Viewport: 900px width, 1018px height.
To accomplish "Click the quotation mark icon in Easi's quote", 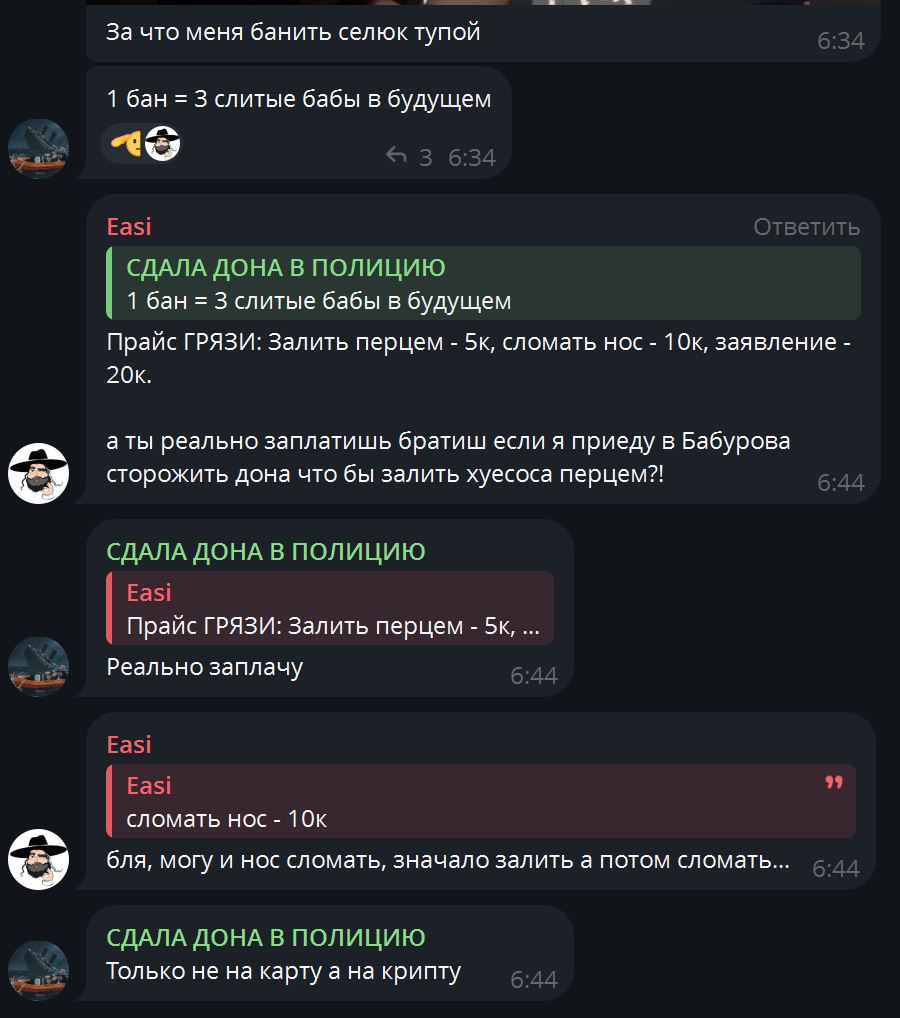I will (834, 782).
